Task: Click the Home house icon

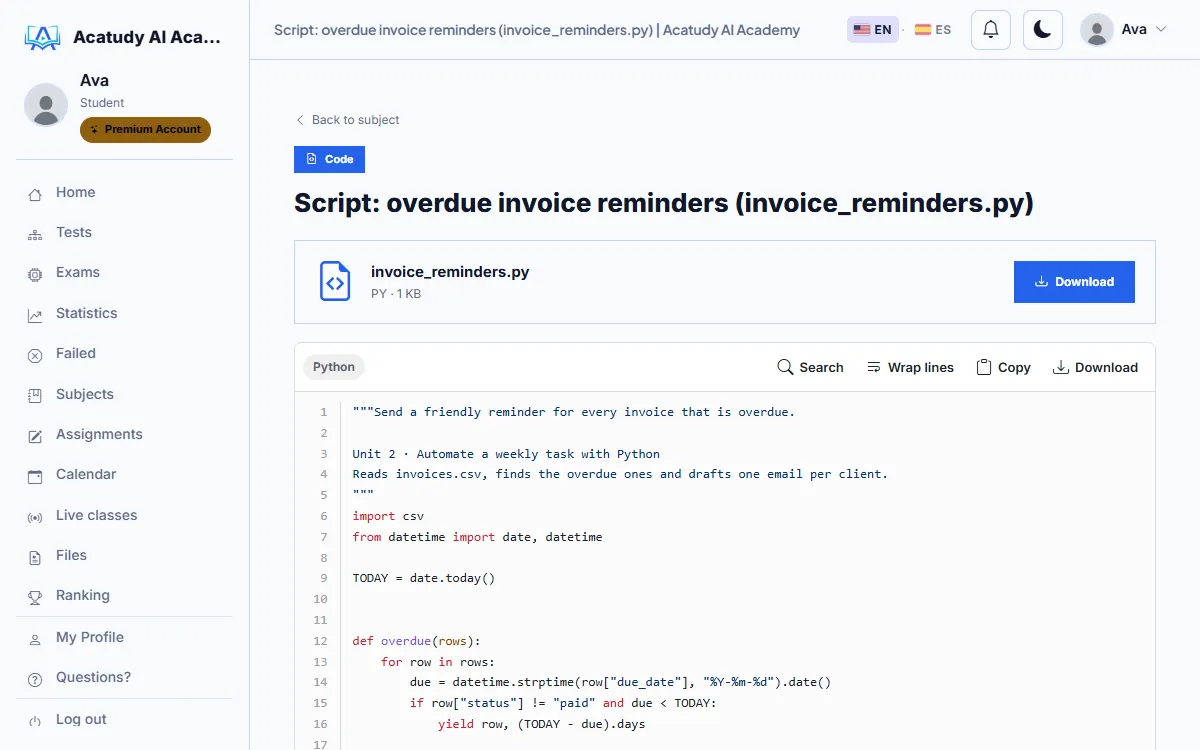Action: (x=35, y=194)
